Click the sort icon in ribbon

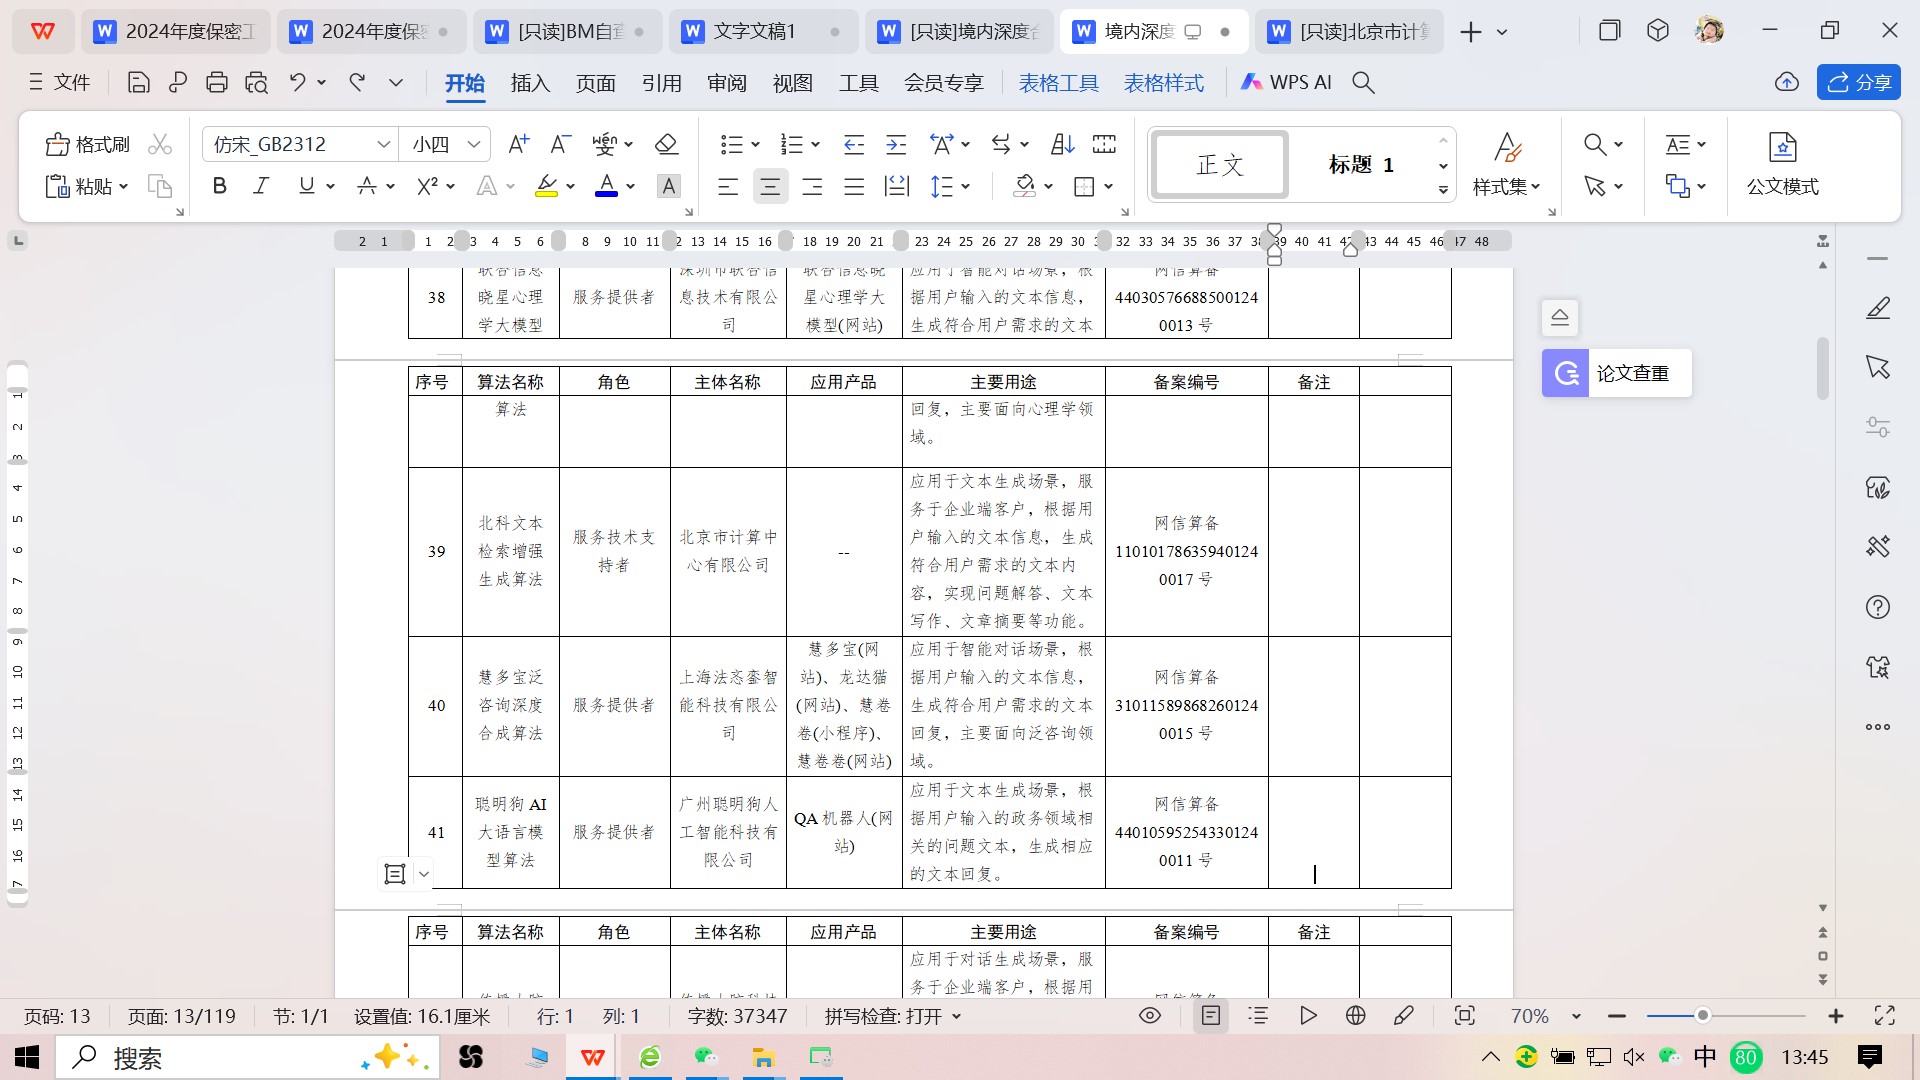(x=1063, y=144)
